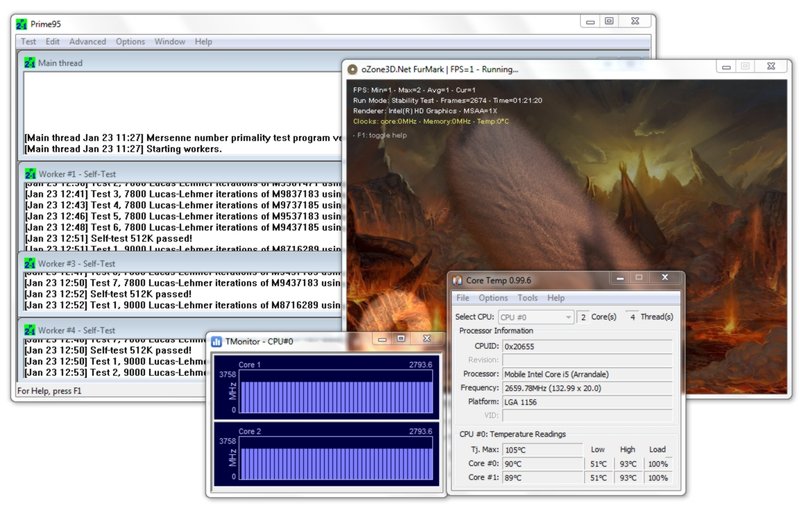Open the Window menu in Prime95
800x507 pixels.
pyautogui.click(x=170, y=42)
